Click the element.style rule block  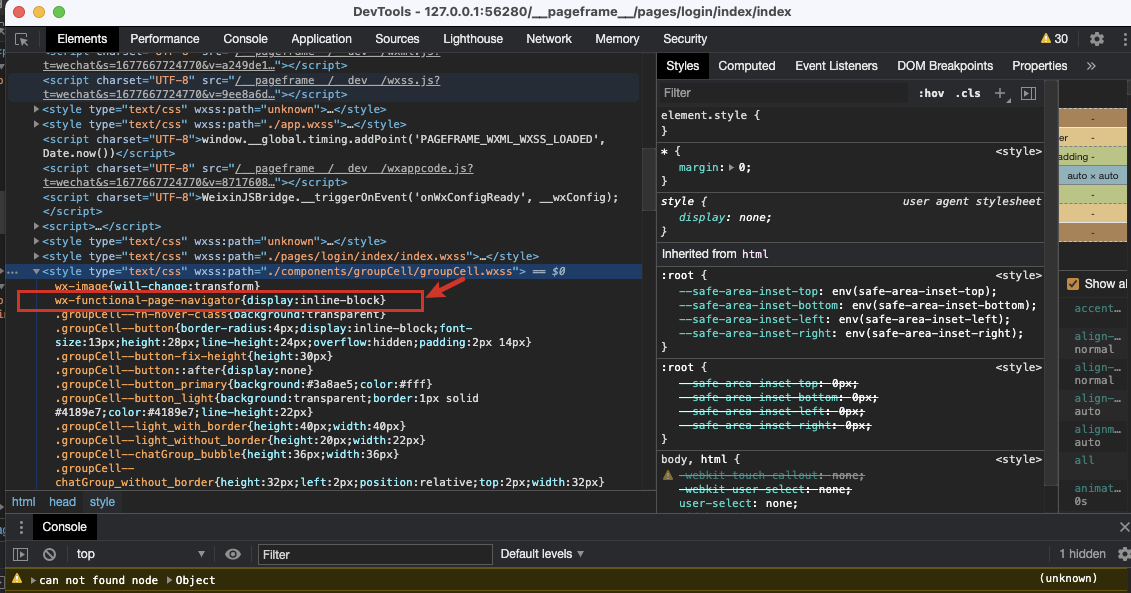[851, 123]
